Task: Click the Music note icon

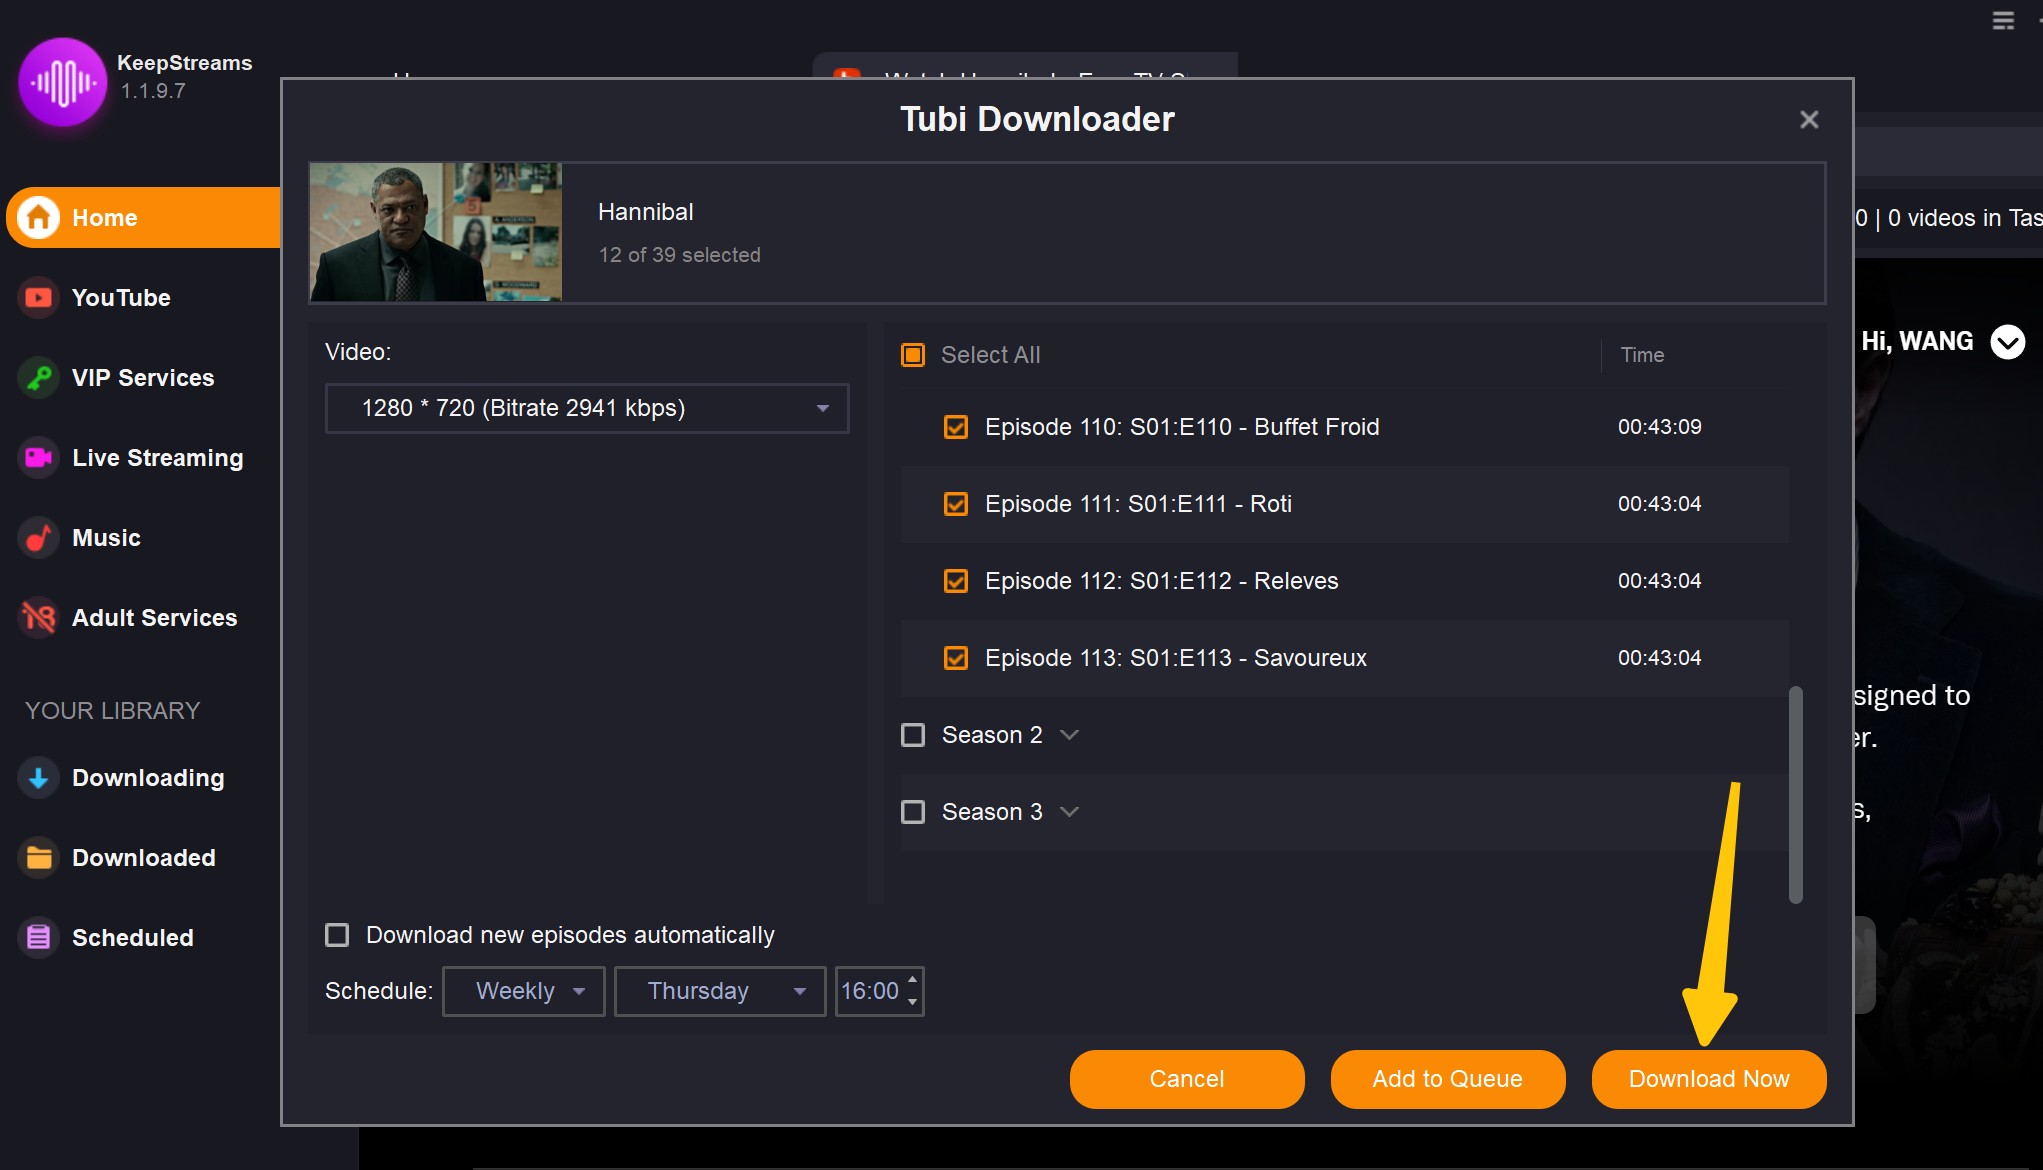Action: (39, 537)
